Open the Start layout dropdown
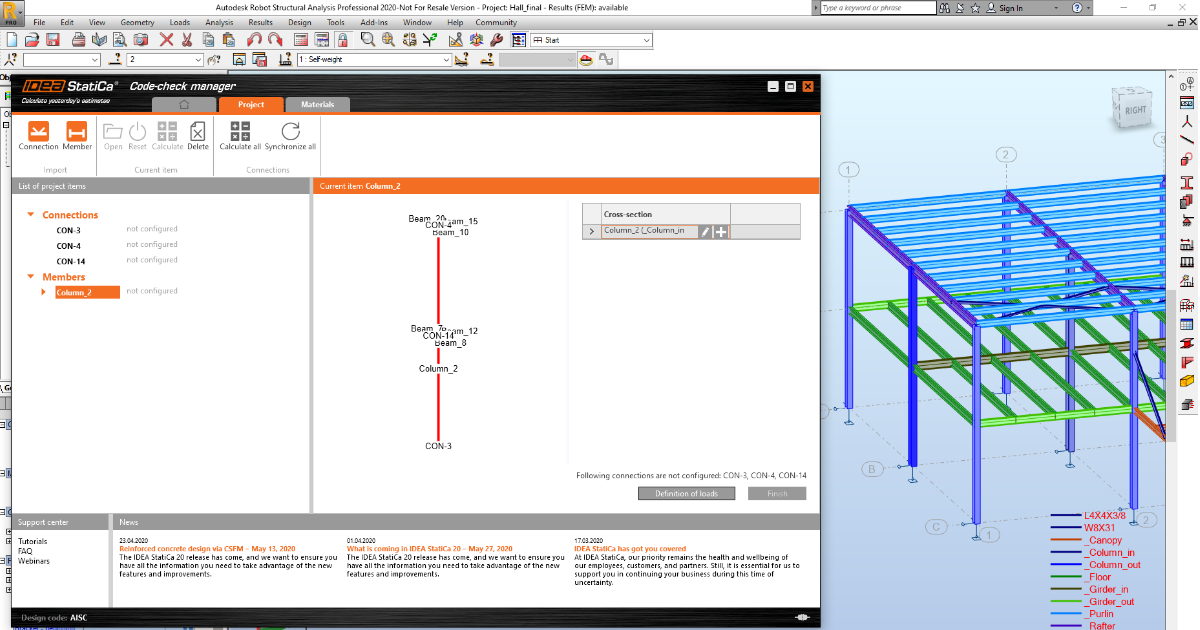The width and height of the screenshot is (1200, 630). pos(646,40)
